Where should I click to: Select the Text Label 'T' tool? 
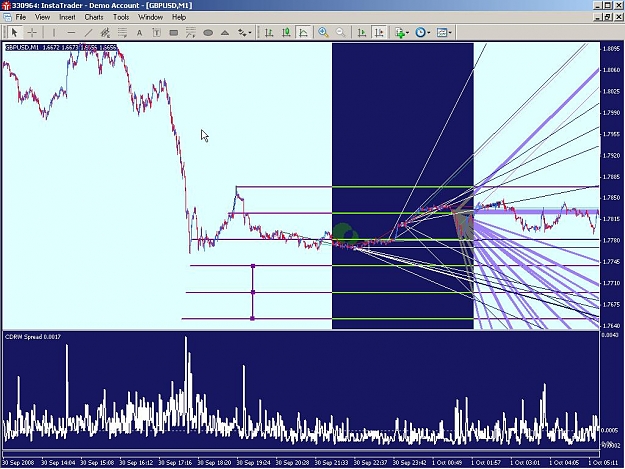(x=157, y=33)
